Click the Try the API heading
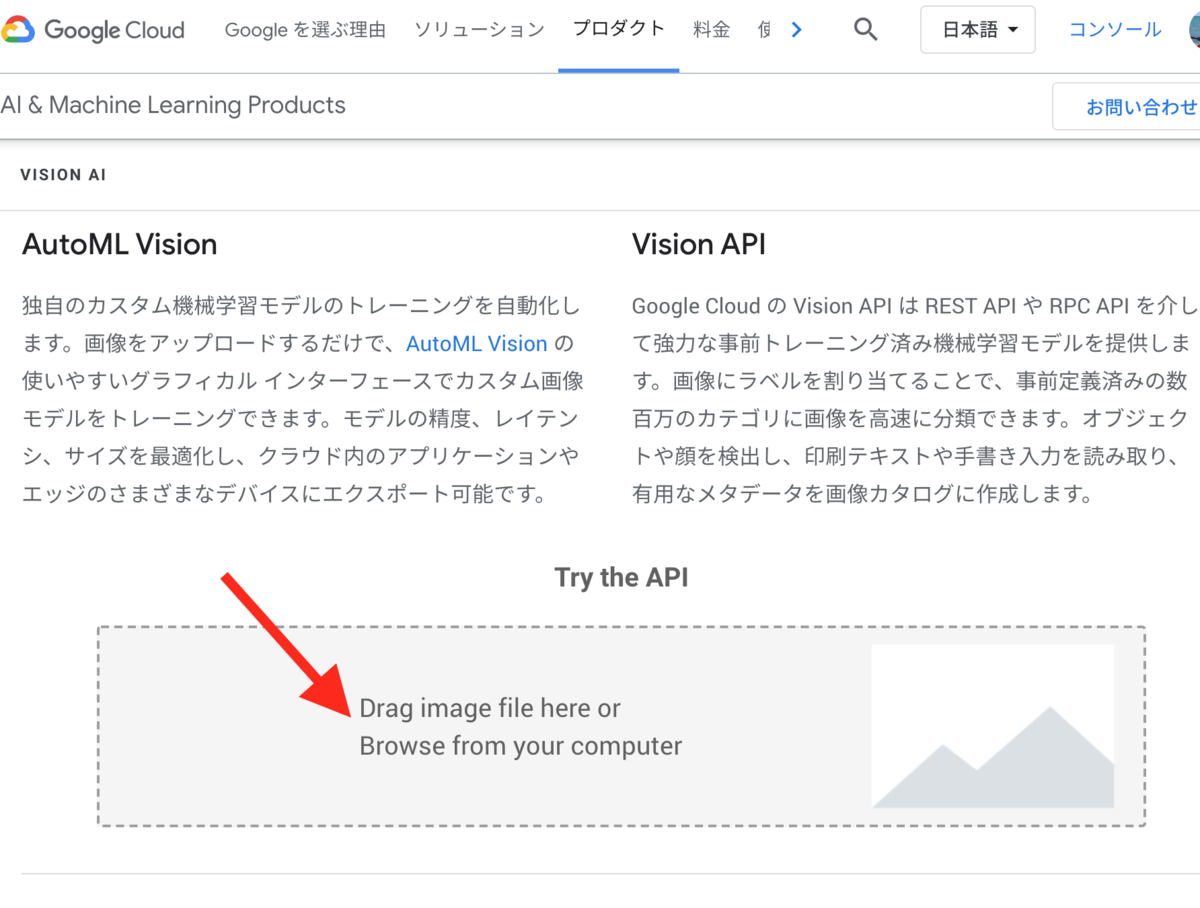Image resolution: width=1200 pixels, height=908 pixels. point(621,577)
